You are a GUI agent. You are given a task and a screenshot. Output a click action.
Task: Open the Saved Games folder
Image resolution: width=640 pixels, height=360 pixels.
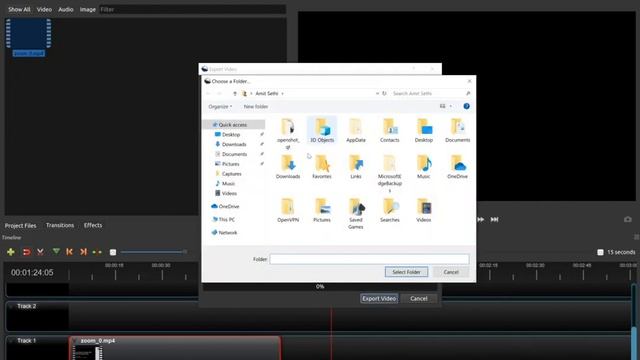(356, 213)
